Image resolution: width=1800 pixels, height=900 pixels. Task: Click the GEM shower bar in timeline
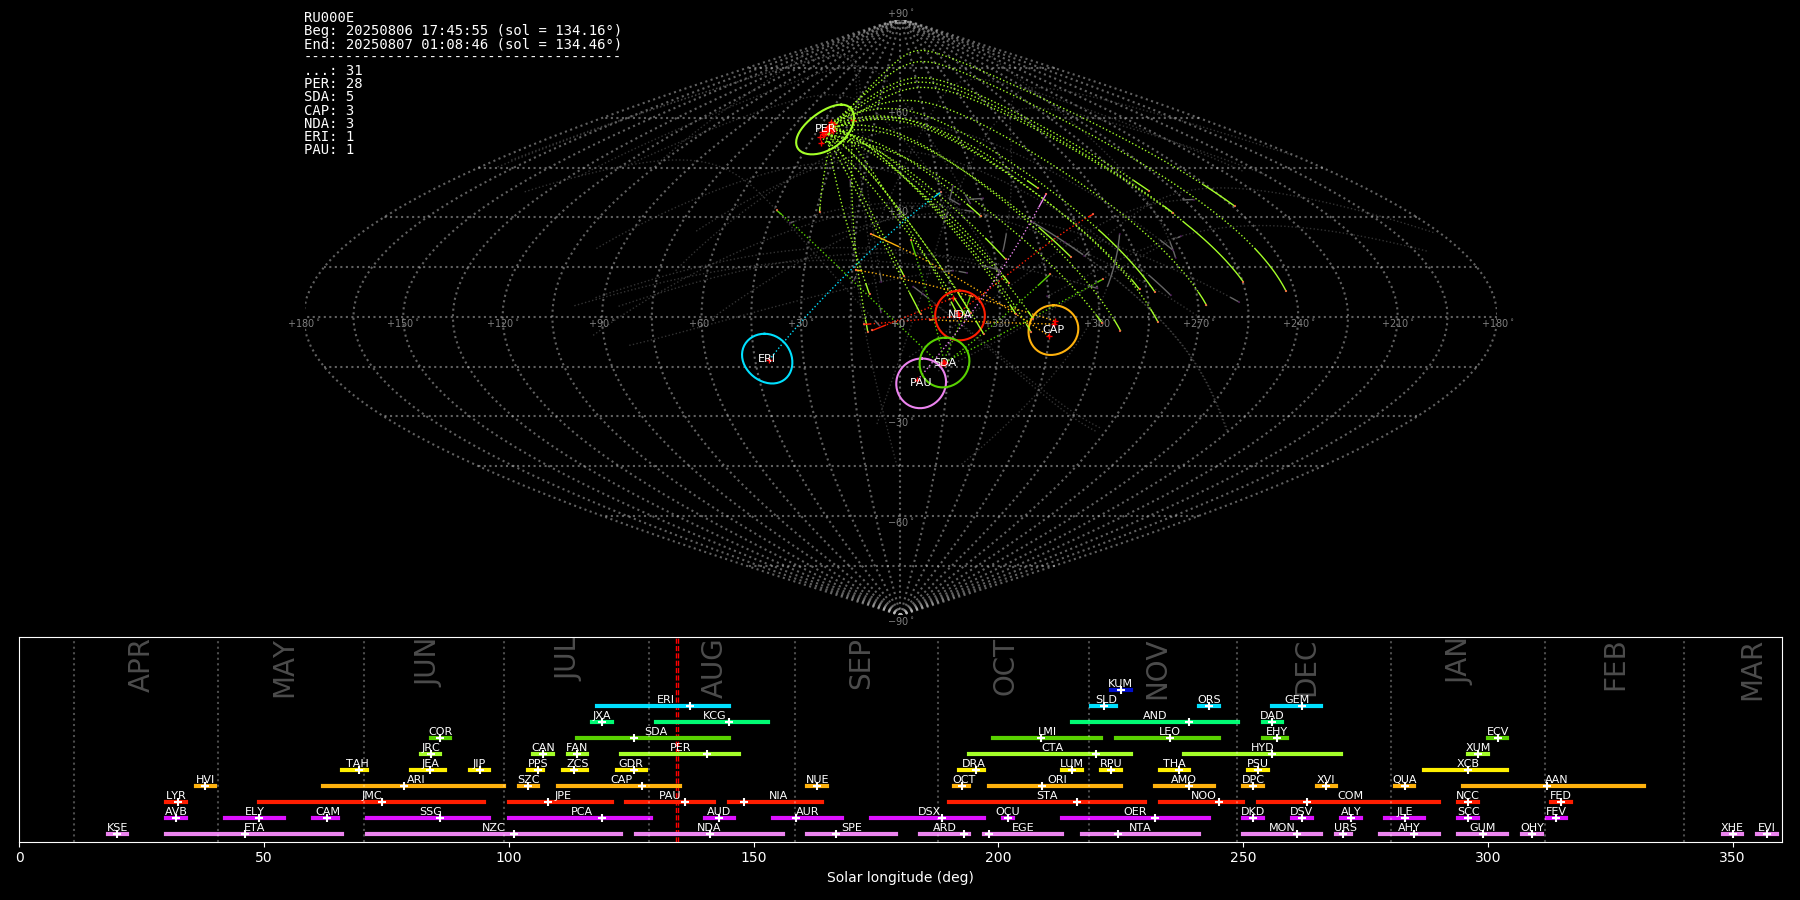1296,706
